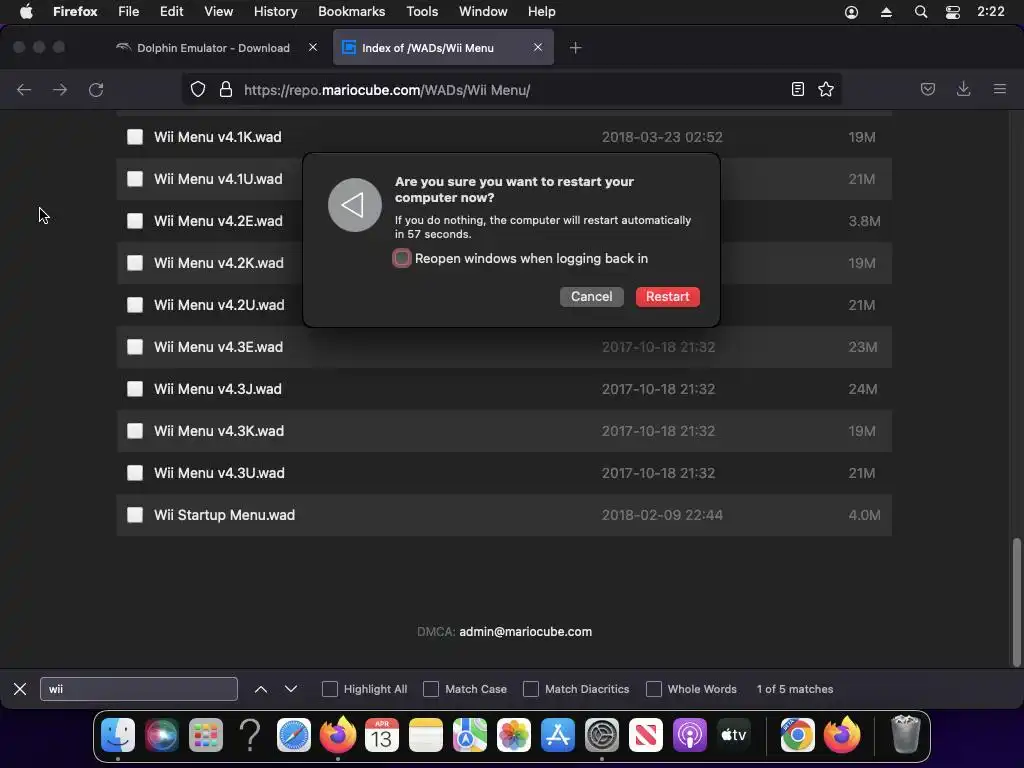Open Control Center in menu bar
This screenshot has height=768, width=1024.
point(953,12)
